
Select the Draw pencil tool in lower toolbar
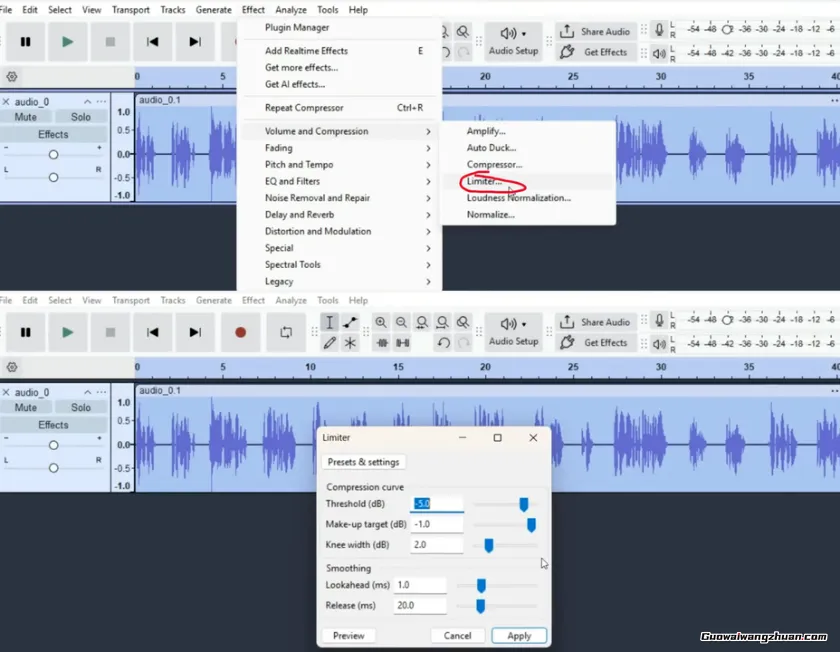point(329,342)
